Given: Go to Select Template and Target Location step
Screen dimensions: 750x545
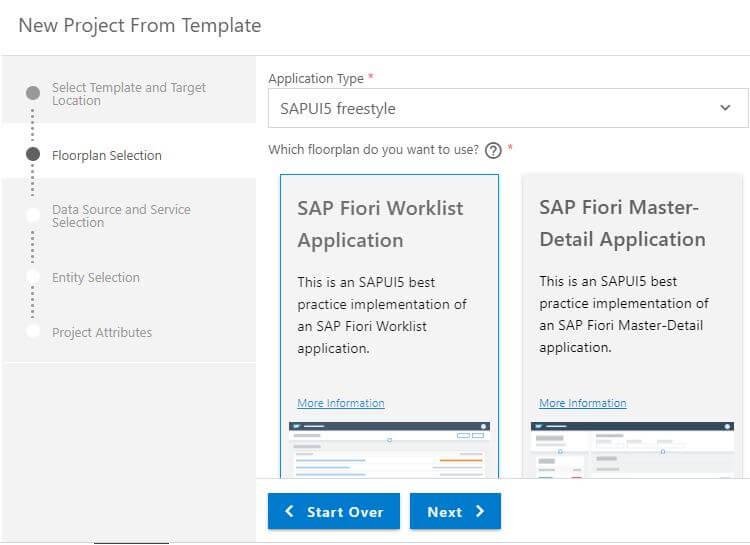Looking at the screenshot, I should pyautogui.click(x=129, y=94).
